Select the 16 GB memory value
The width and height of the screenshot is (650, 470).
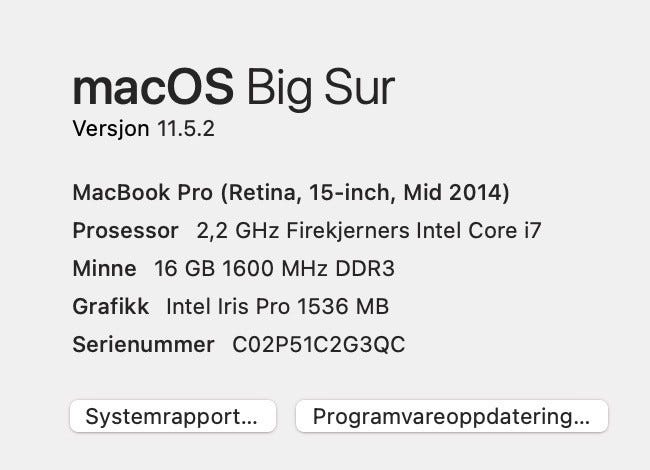point(182,268)
